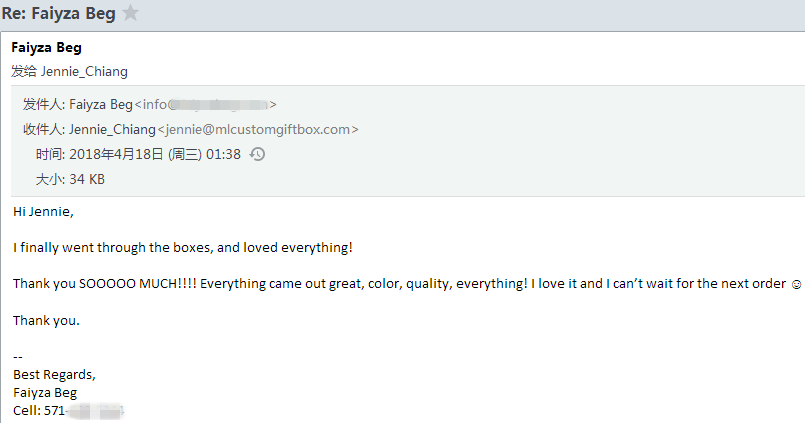Click the Faiyza Beg signature name
This screenshot has height=423, width=805.
click(x=45, y=392)
